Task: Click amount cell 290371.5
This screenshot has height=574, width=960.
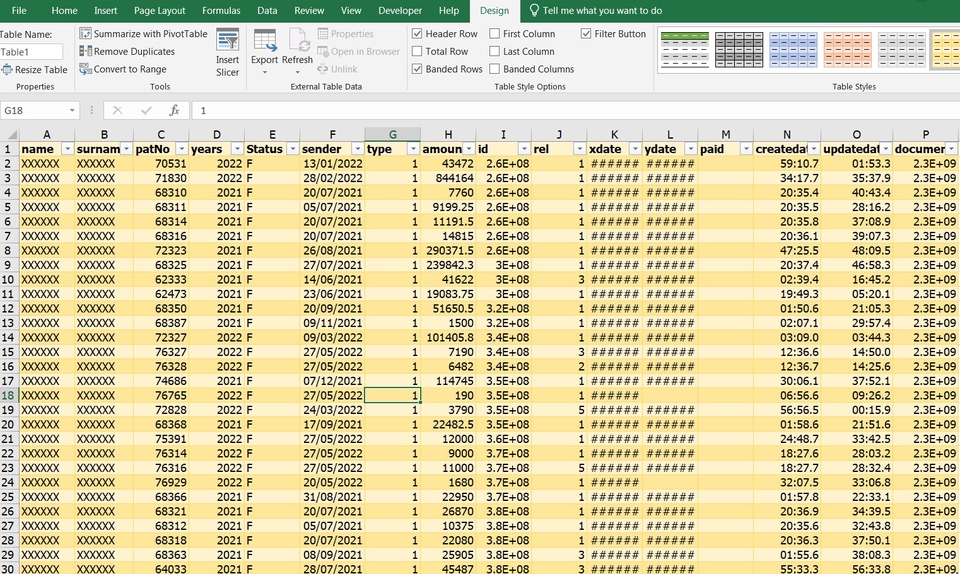Action: (x=448, y=250)
